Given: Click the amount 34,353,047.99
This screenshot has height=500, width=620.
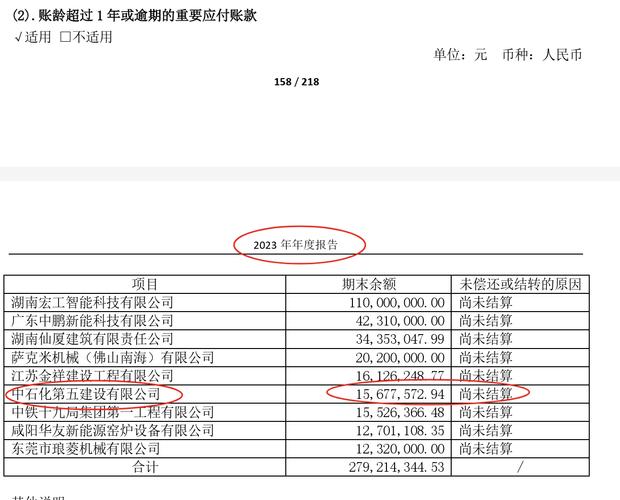Looking at the screenshot, I should click(x=400, y=339).
